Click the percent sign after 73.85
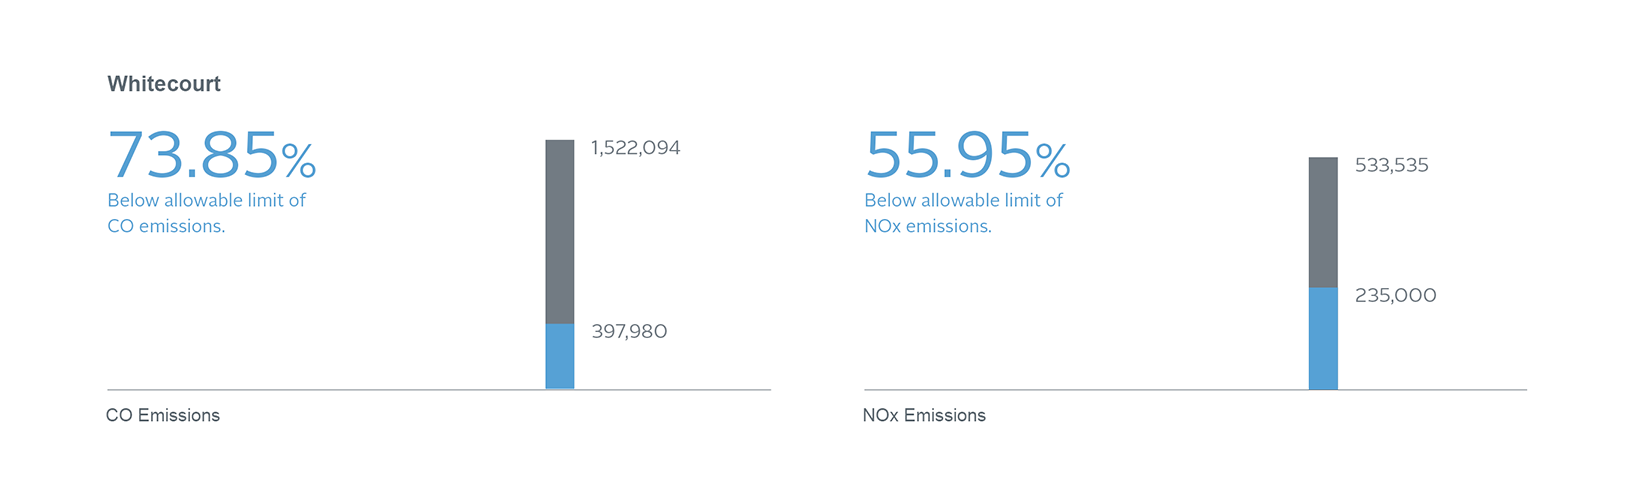The width and height of the screenshot is (1637, 494). 299,160
